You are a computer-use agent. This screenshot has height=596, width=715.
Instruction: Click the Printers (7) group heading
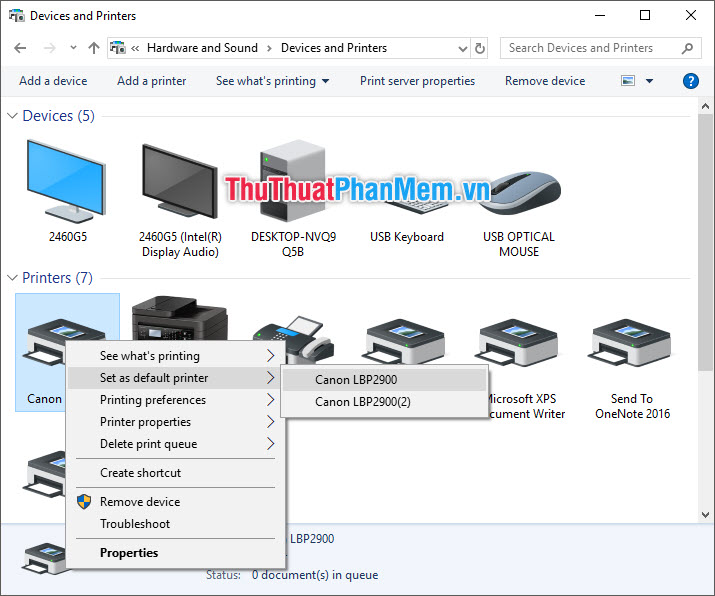click(x=57, y=278)
